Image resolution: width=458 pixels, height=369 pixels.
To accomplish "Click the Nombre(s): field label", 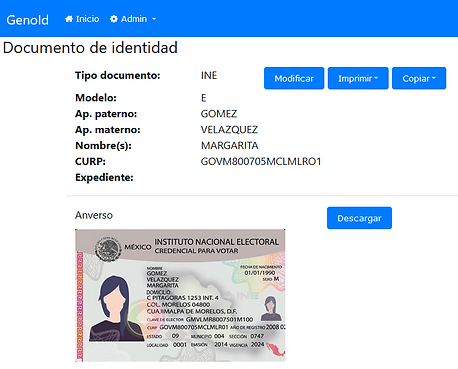I will coord(103,146).
